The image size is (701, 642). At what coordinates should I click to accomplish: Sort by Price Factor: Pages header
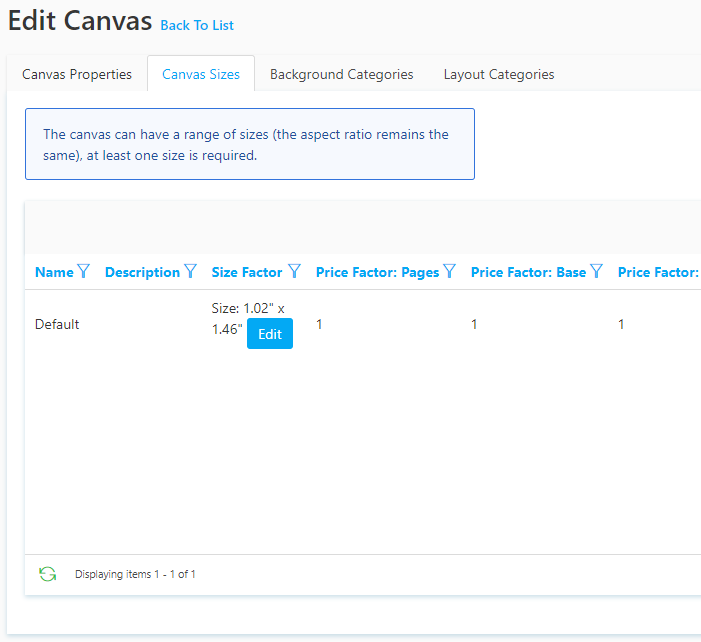pos(377,272)
